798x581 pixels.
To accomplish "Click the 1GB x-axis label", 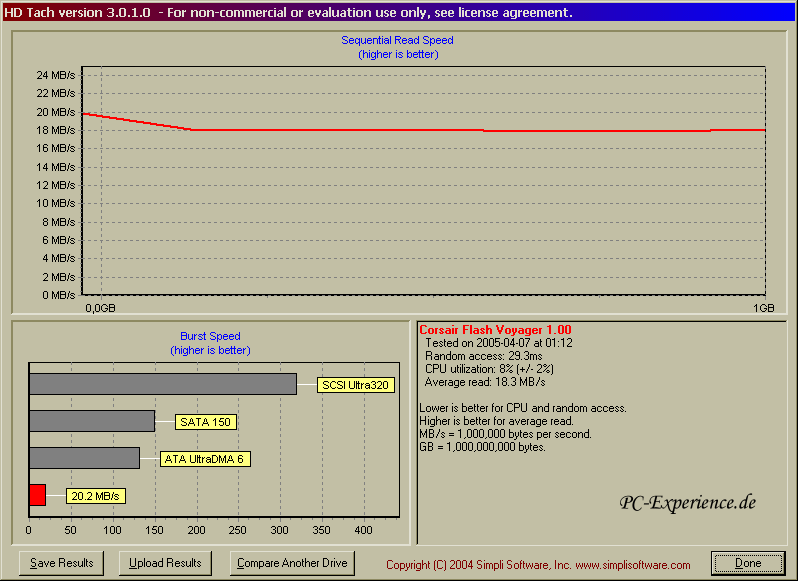I will click(x=763, y=308).
